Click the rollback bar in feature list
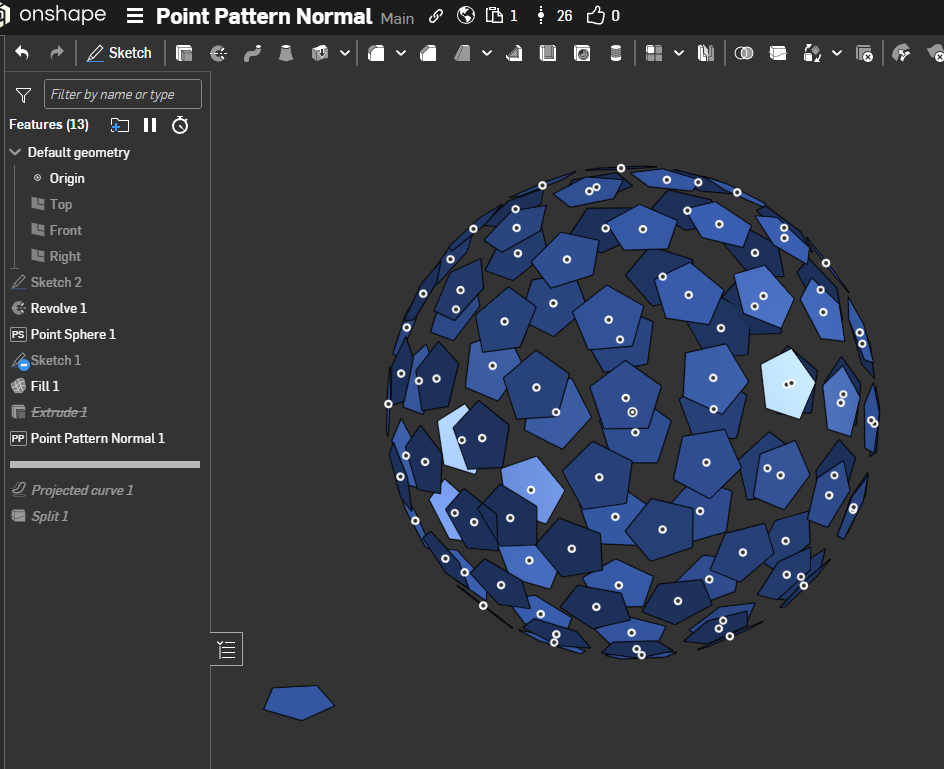Viewport: 944px width, 769px height. pos(105,464)
